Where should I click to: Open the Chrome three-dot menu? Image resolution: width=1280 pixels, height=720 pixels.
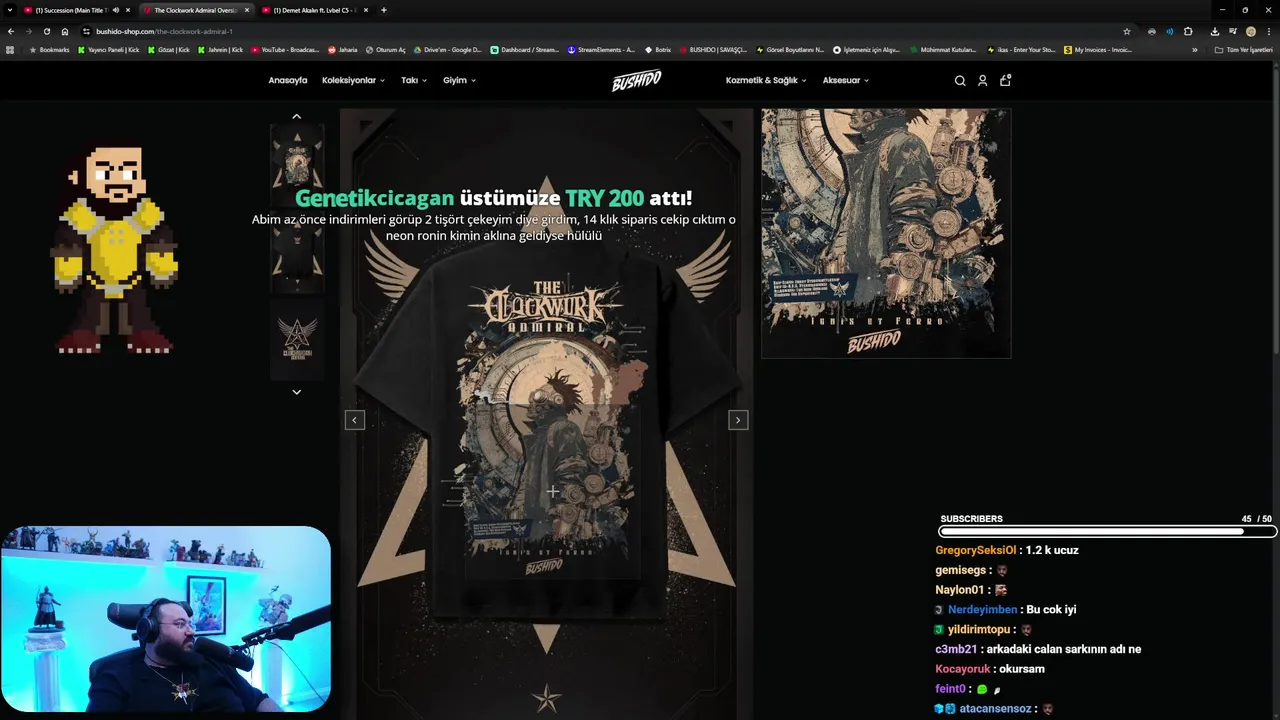pyautogui.click(x=1268, y=31)
